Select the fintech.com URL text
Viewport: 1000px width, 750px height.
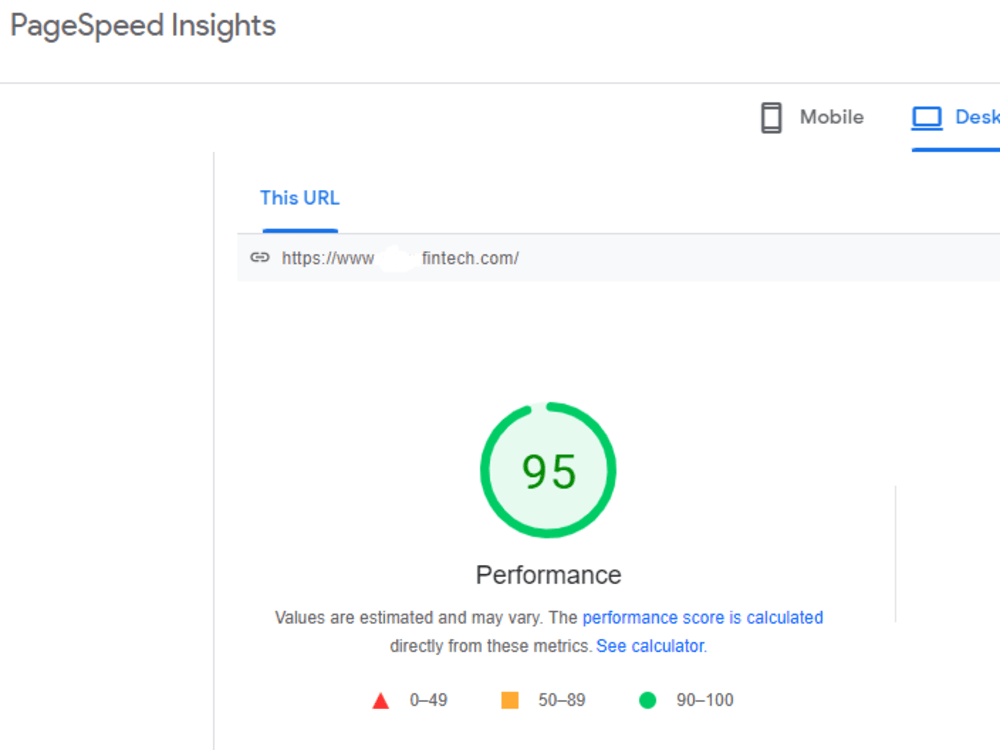click(400, 258)
